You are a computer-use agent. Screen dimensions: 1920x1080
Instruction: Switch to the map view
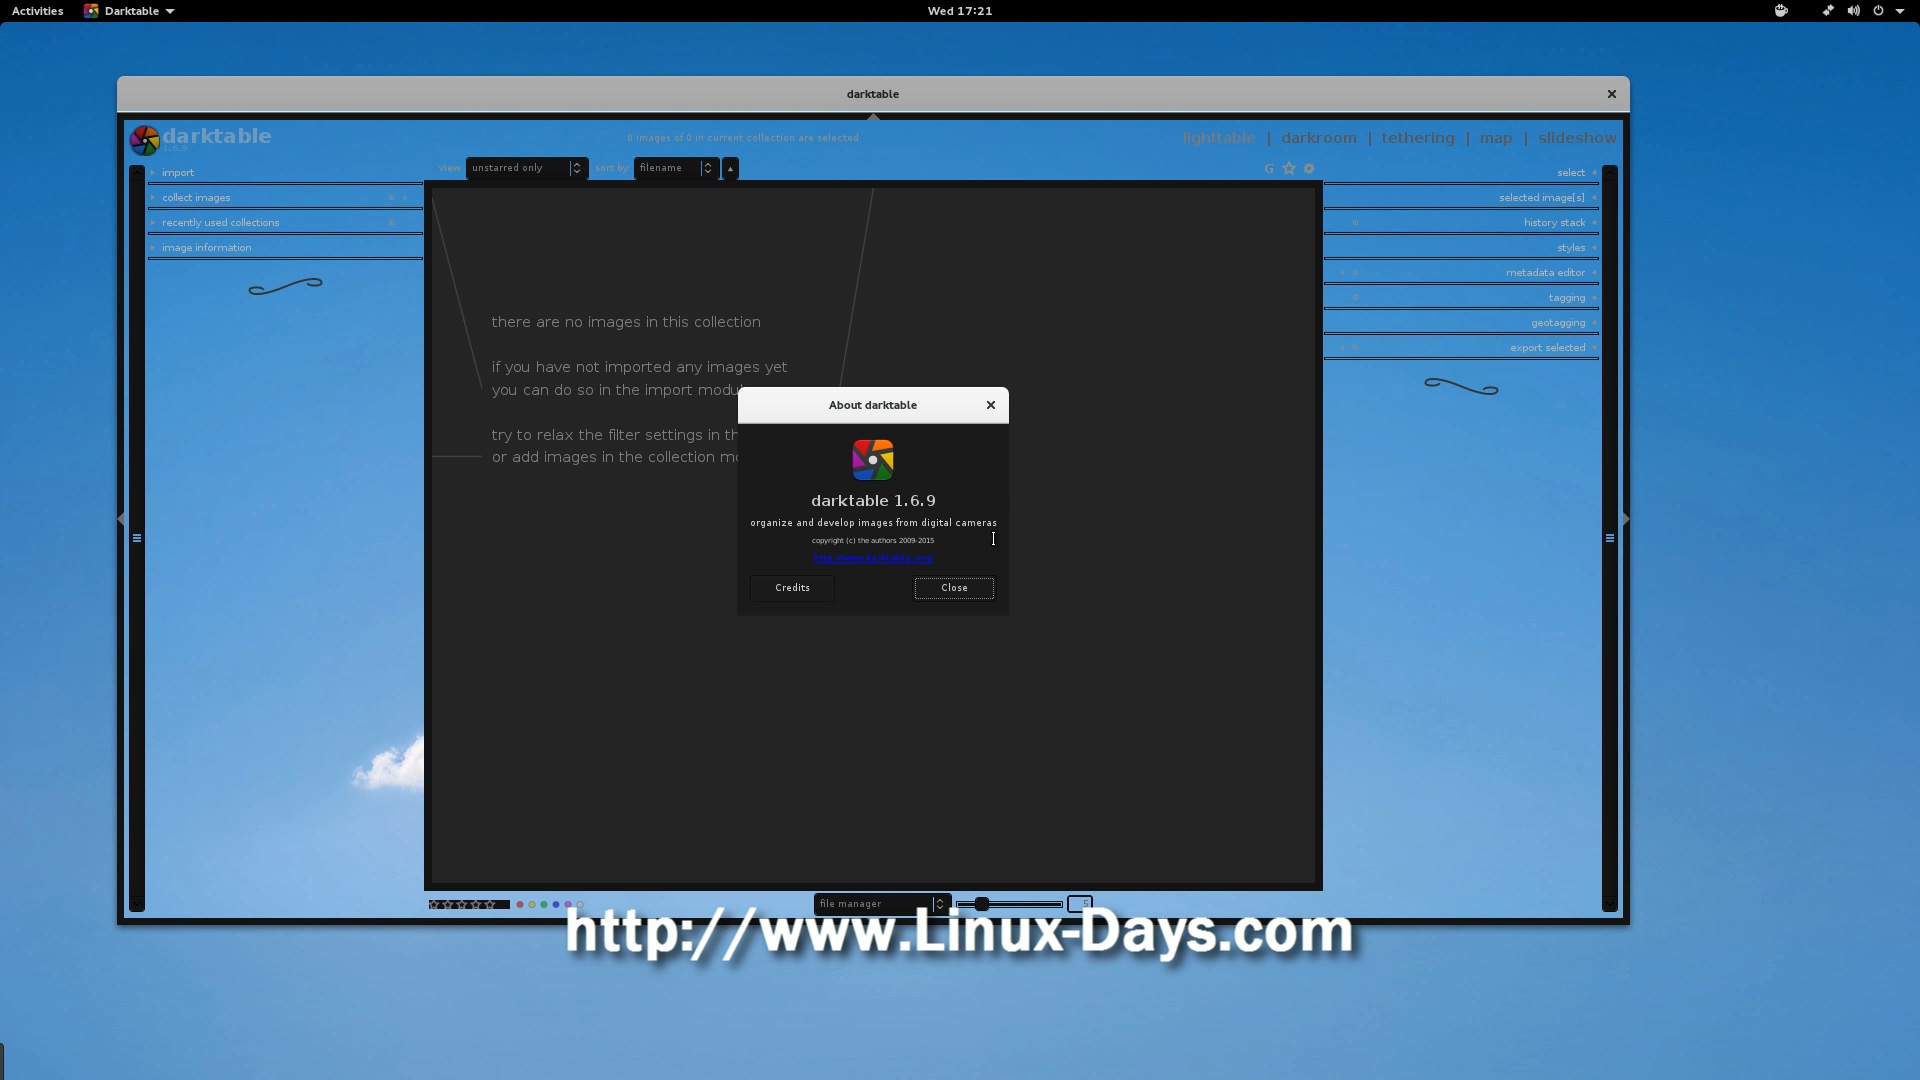tap(1496, 138)
